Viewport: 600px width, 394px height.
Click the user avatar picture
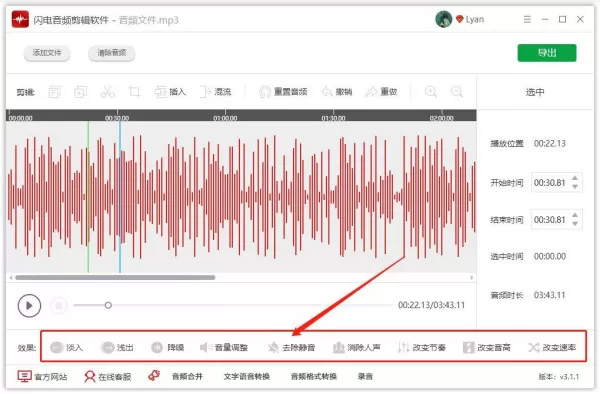(x=444, y=19)
